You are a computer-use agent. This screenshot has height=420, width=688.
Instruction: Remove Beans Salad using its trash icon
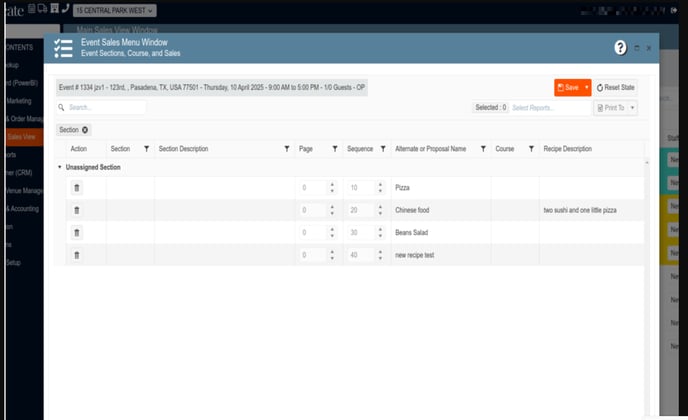coord(77,233)
